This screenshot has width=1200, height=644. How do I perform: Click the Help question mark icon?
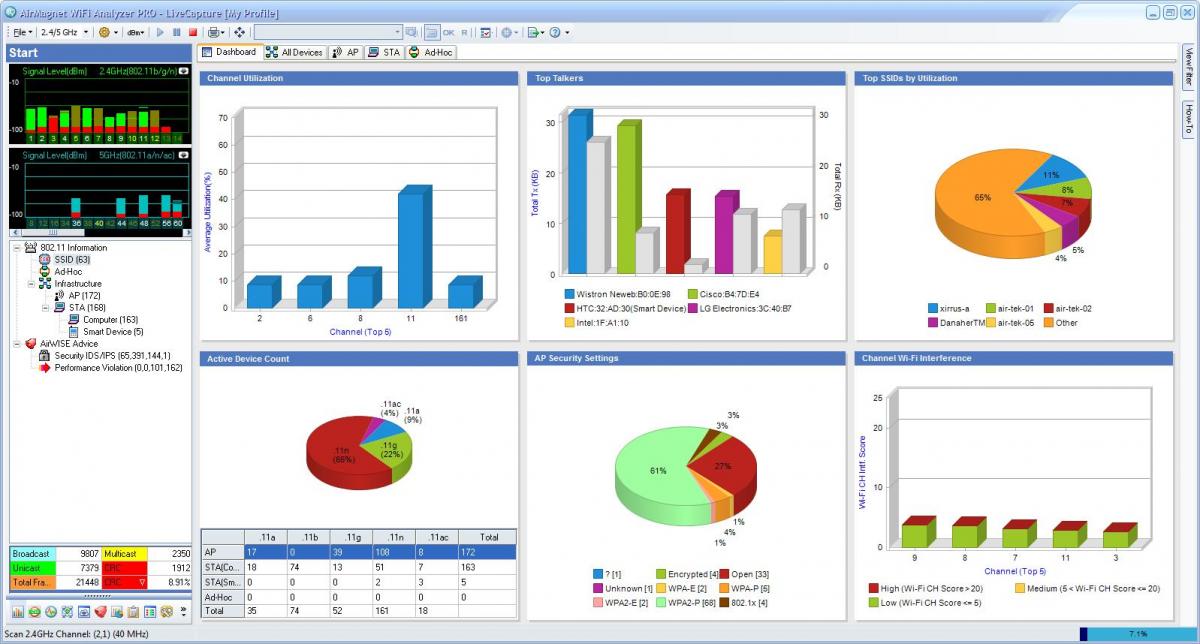pyautogui.click(x=555, y=32)
